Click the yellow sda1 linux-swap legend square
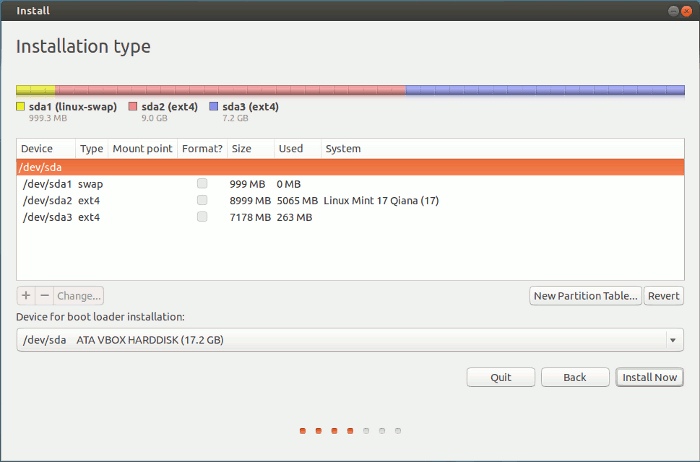The height and width of the screenshot is (462, 700). pyautogui.click(x=21, y=106)
